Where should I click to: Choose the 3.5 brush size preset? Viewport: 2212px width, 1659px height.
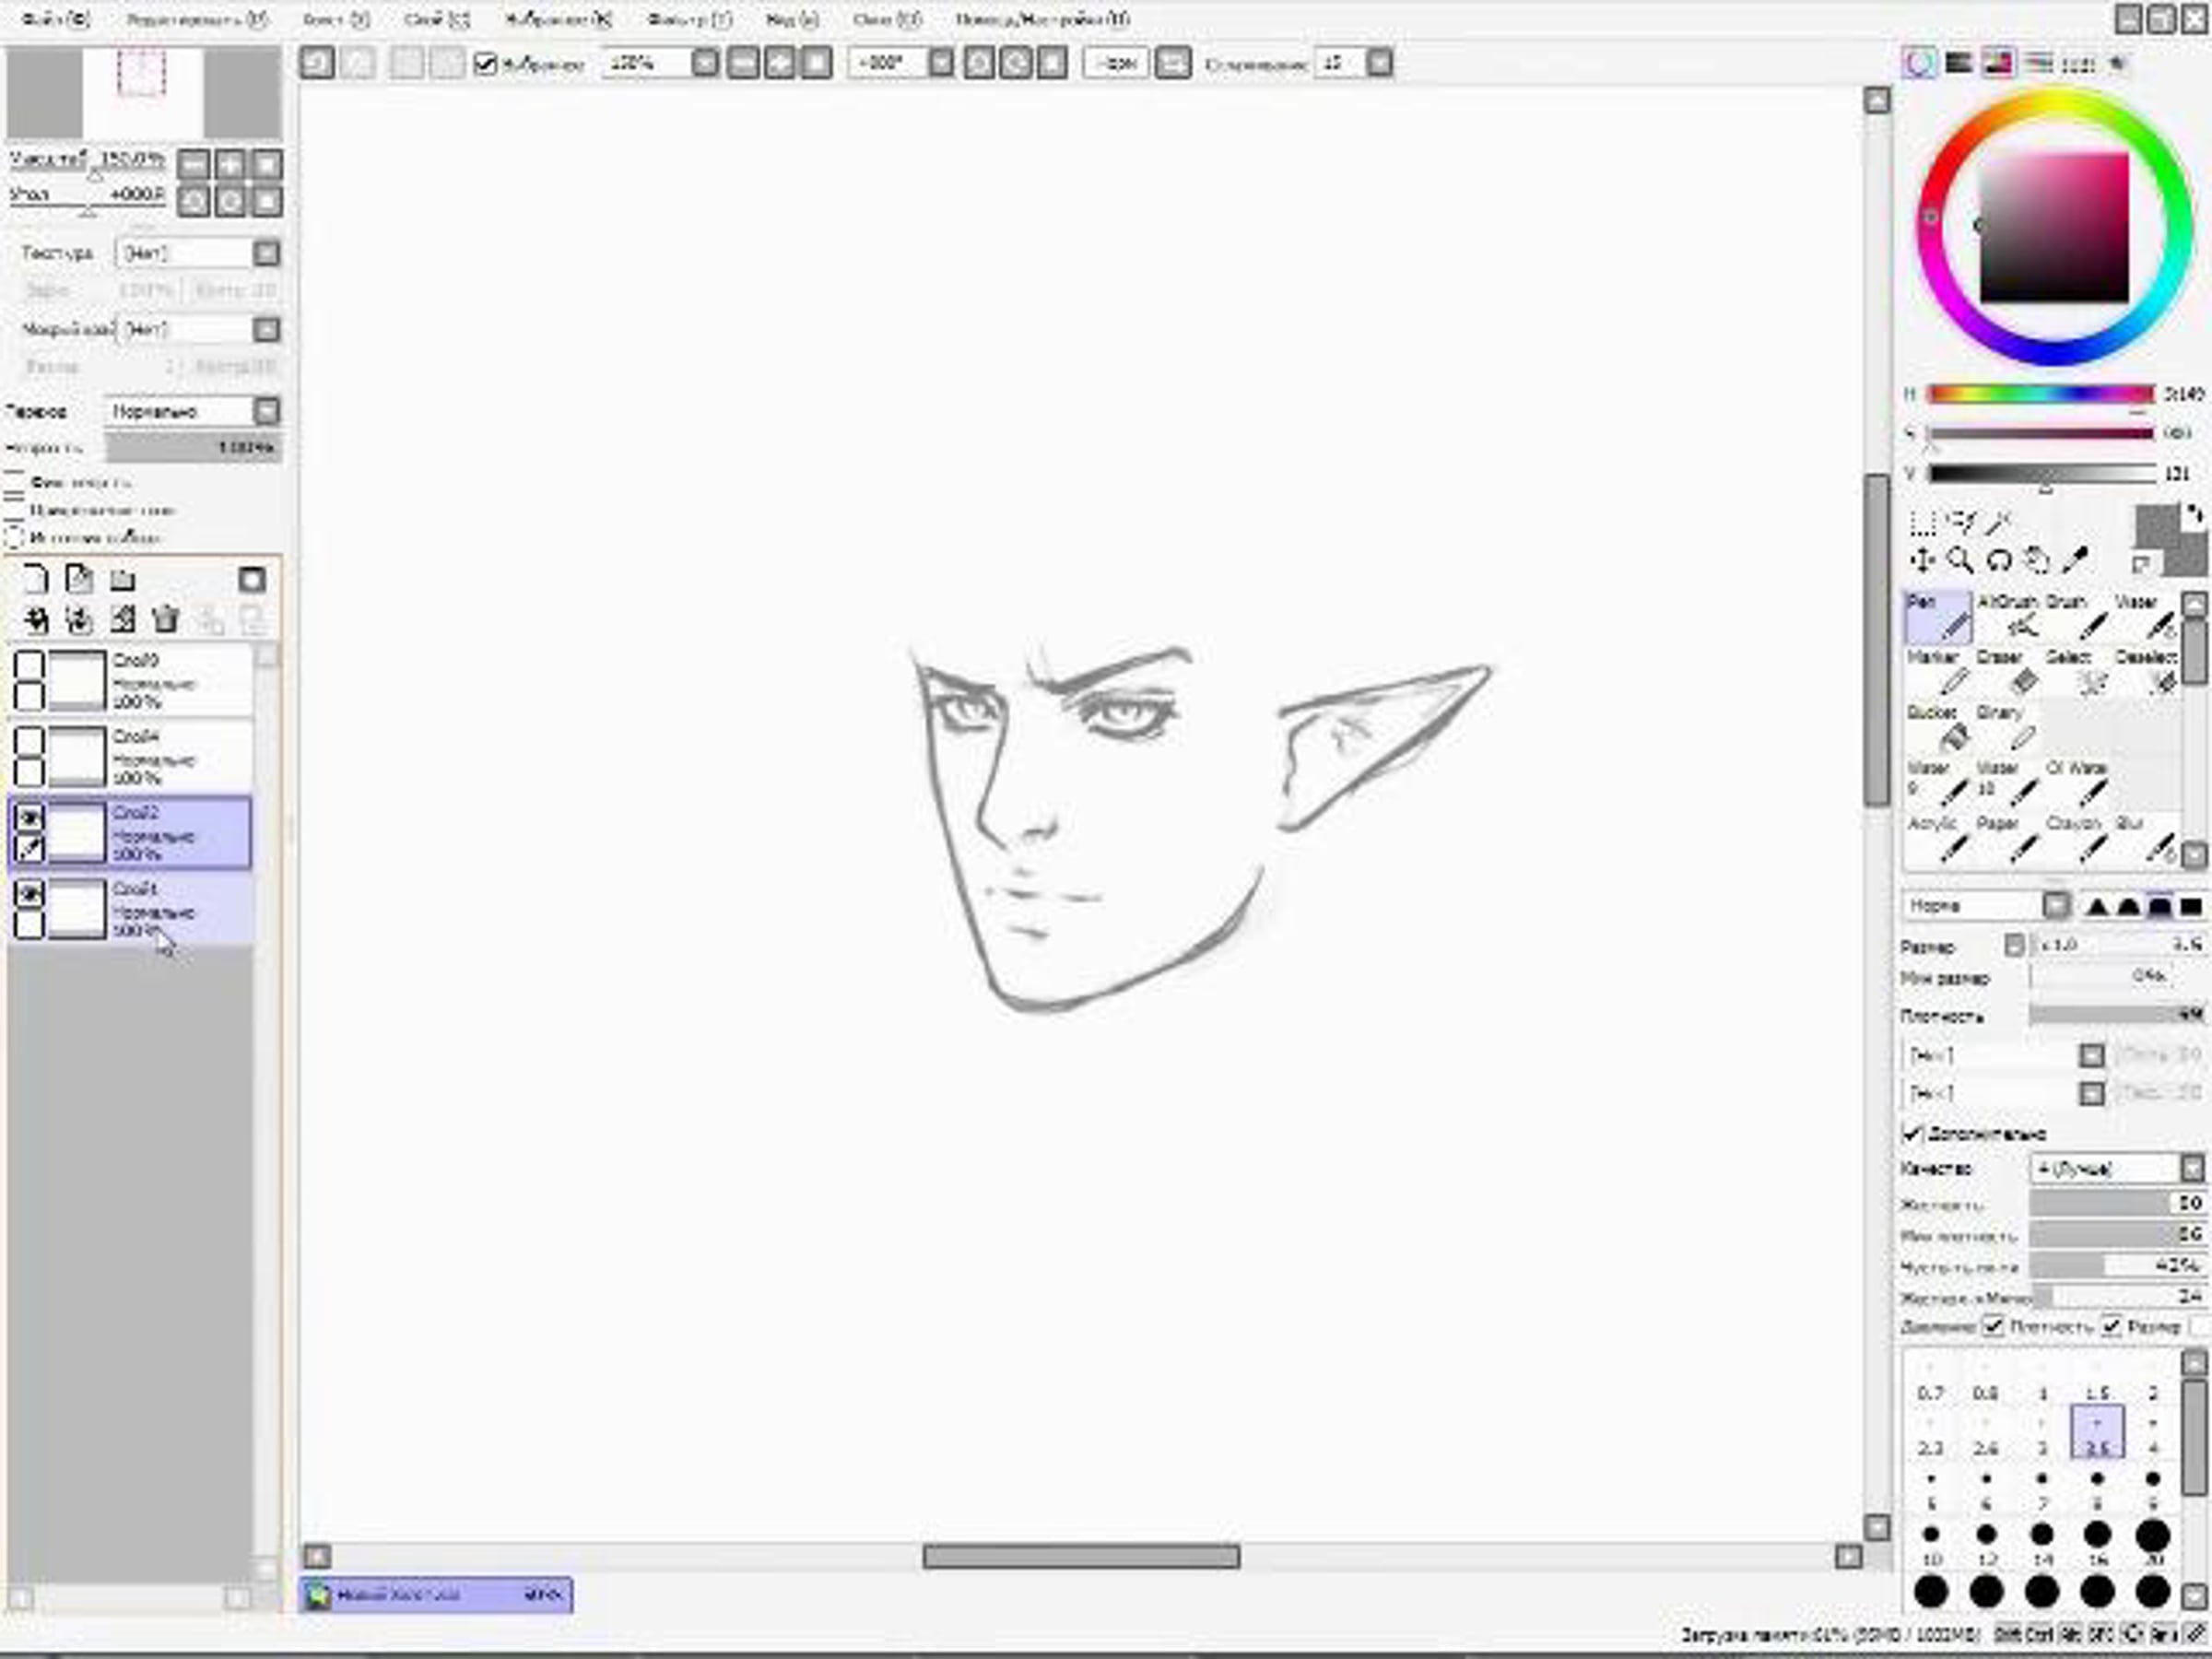click(x=2097, y=1432)
